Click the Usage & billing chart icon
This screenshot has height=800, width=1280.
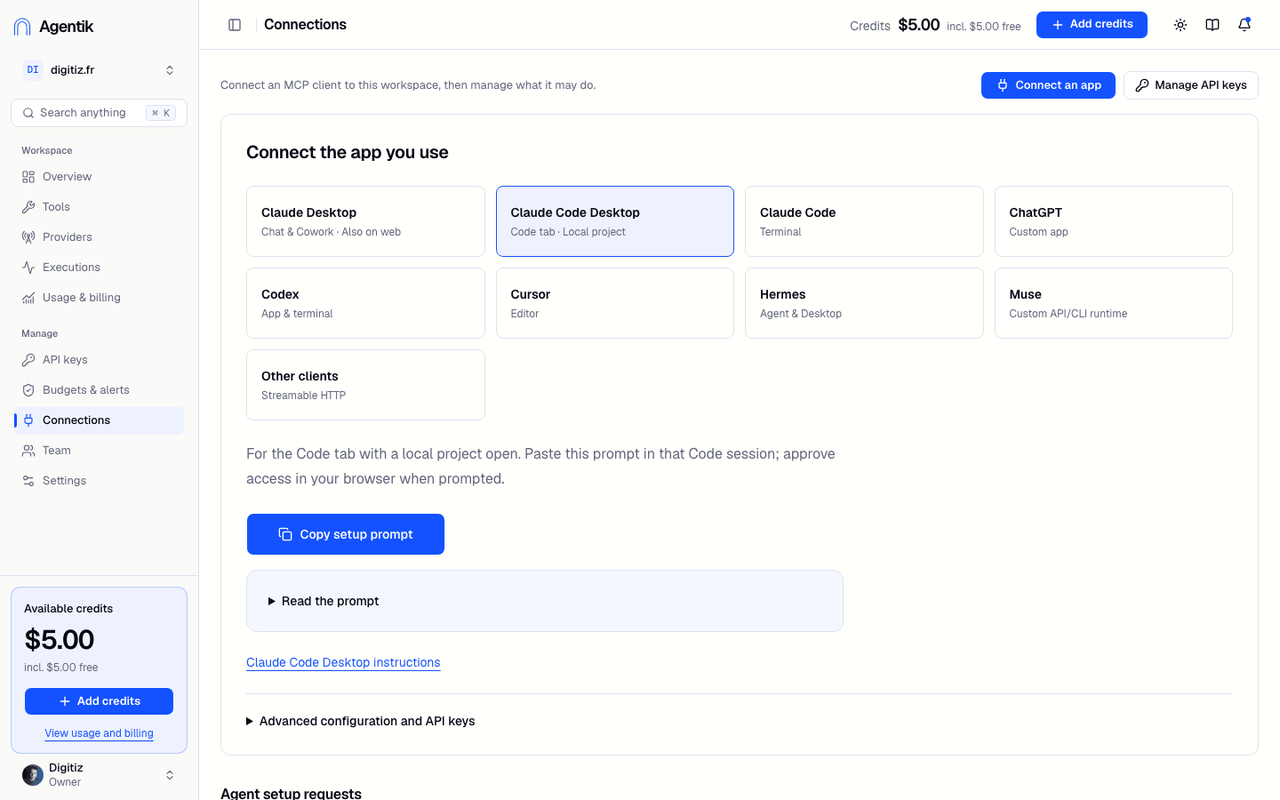tap(28, 297)
